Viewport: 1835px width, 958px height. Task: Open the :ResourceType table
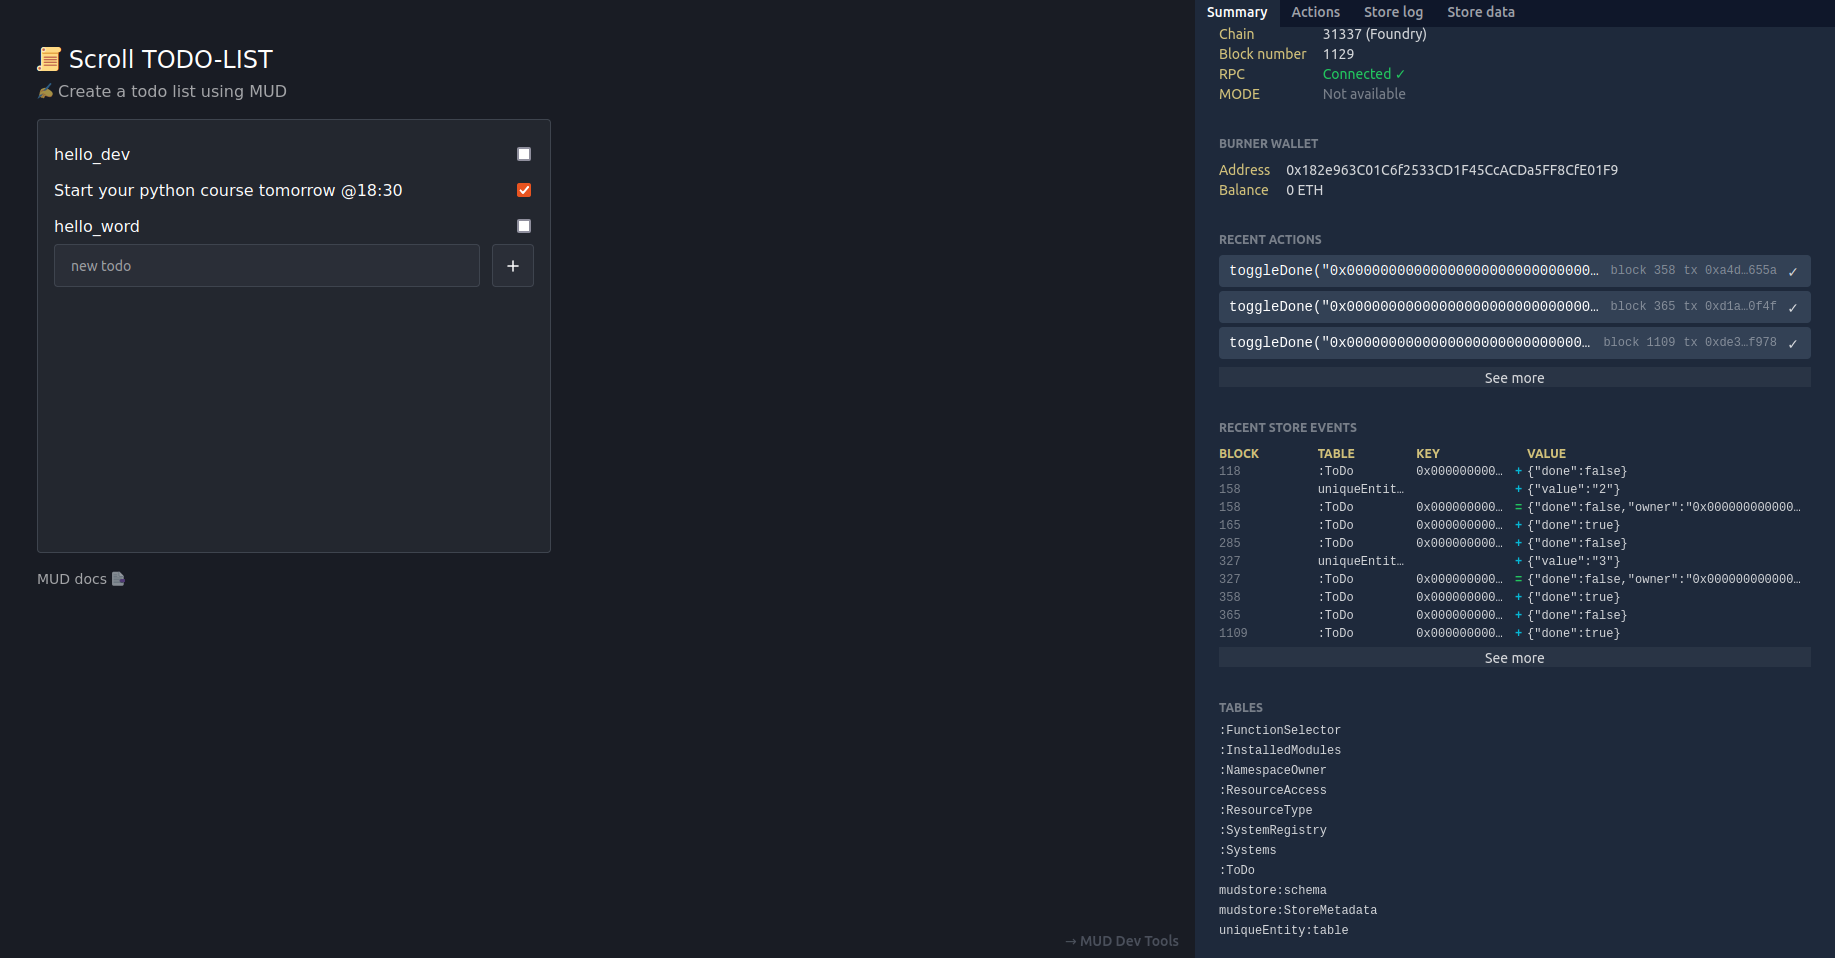click(x=1266, y=810)
